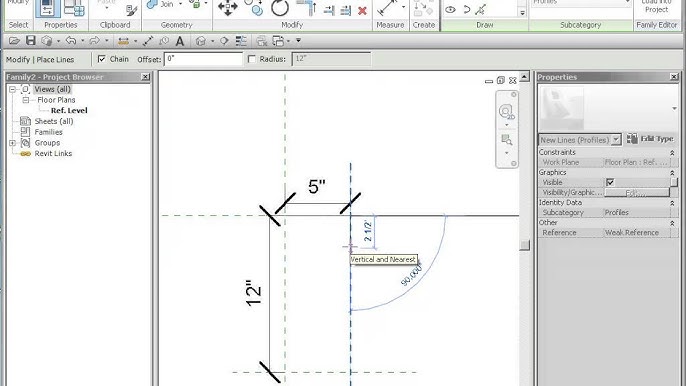Toggle the Chain checkbox

pyautogui.click(x=102, y=59)
